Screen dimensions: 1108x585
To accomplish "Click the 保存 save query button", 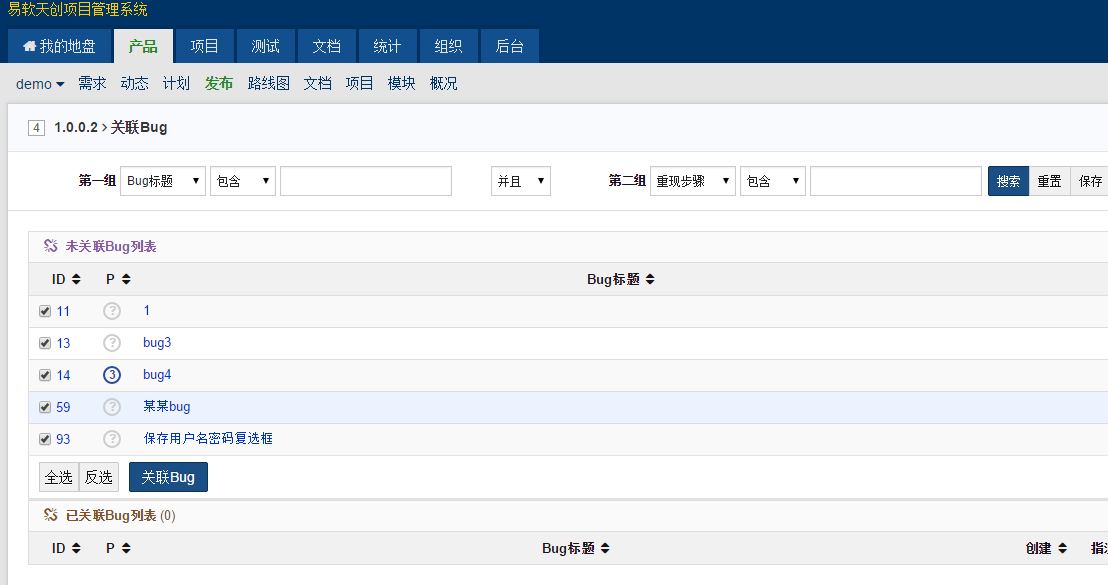I will 1090,181.
